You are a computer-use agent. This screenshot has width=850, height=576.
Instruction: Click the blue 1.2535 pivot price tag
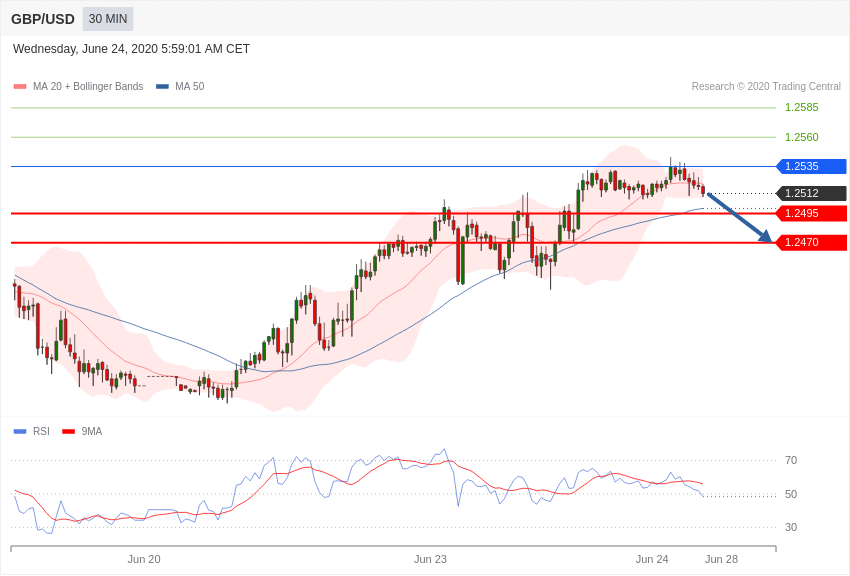[x=811, y=166]
